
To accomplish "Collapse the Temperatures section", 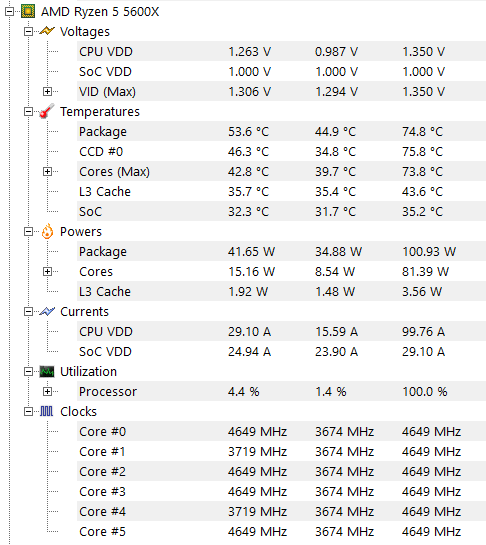I will coord(28,112).
